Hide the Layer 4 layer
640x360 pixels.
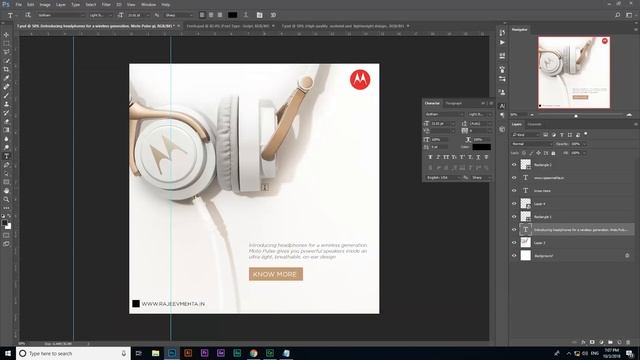pyautogui.click(x=514, y=204)
